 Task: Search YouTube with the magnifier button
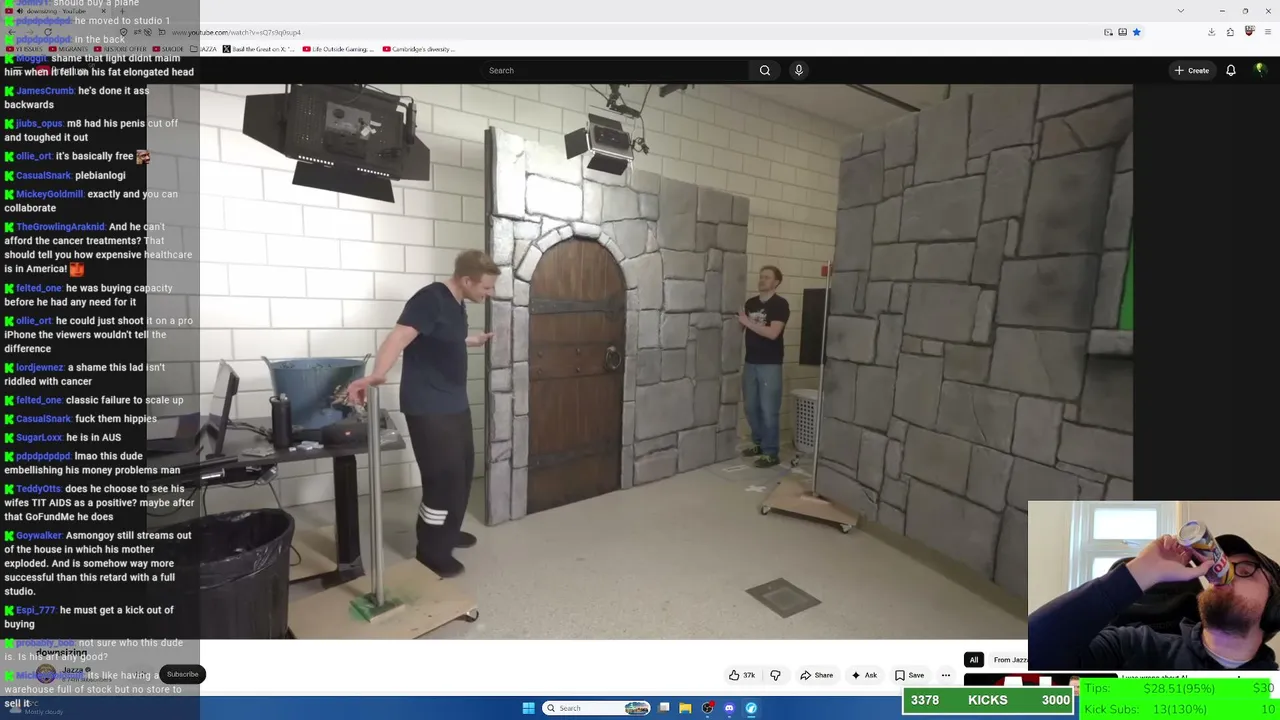tap(765, 70)
